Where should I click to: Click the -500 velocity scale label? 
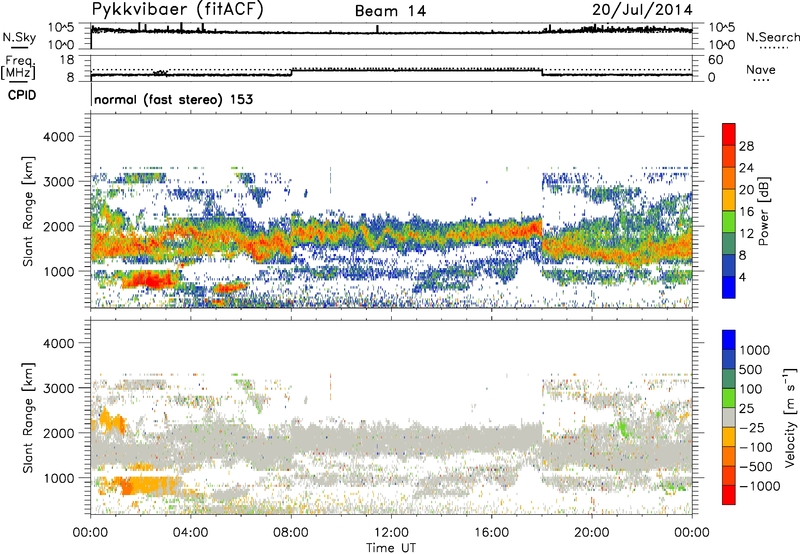tap(756, 467)
